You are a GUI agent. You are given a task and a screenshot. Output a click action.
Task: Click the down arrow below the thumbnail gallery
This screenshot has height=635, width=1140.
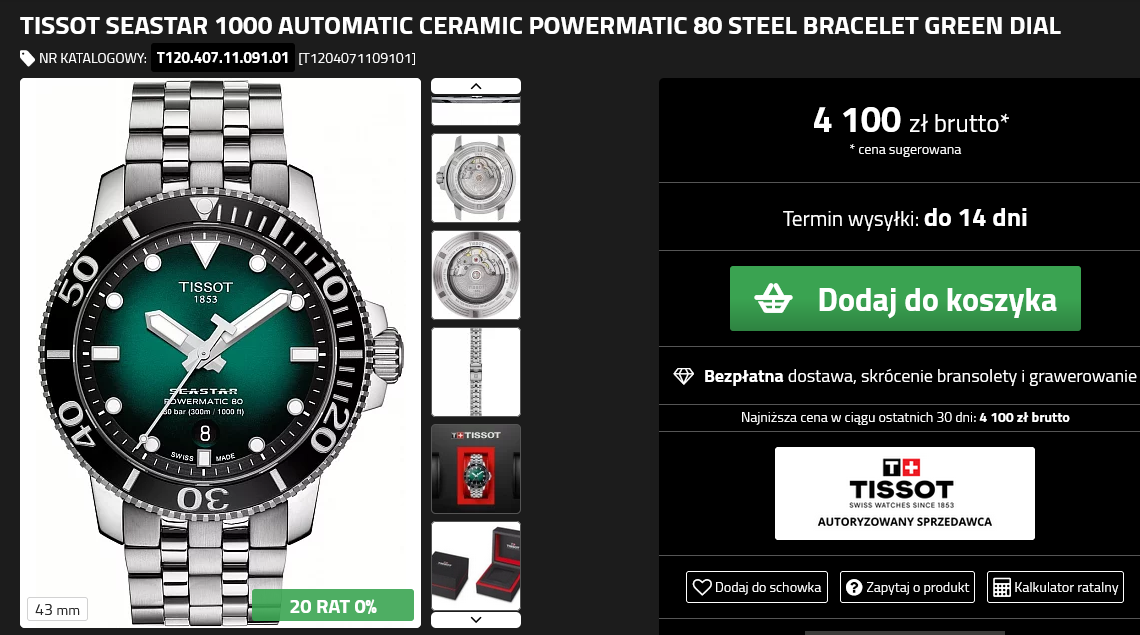point(475,620)
